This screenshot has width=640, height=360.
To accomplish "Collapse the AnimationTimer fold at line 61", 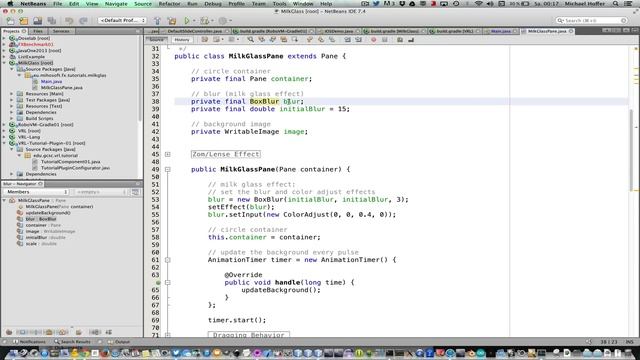I will pos(168,260).
